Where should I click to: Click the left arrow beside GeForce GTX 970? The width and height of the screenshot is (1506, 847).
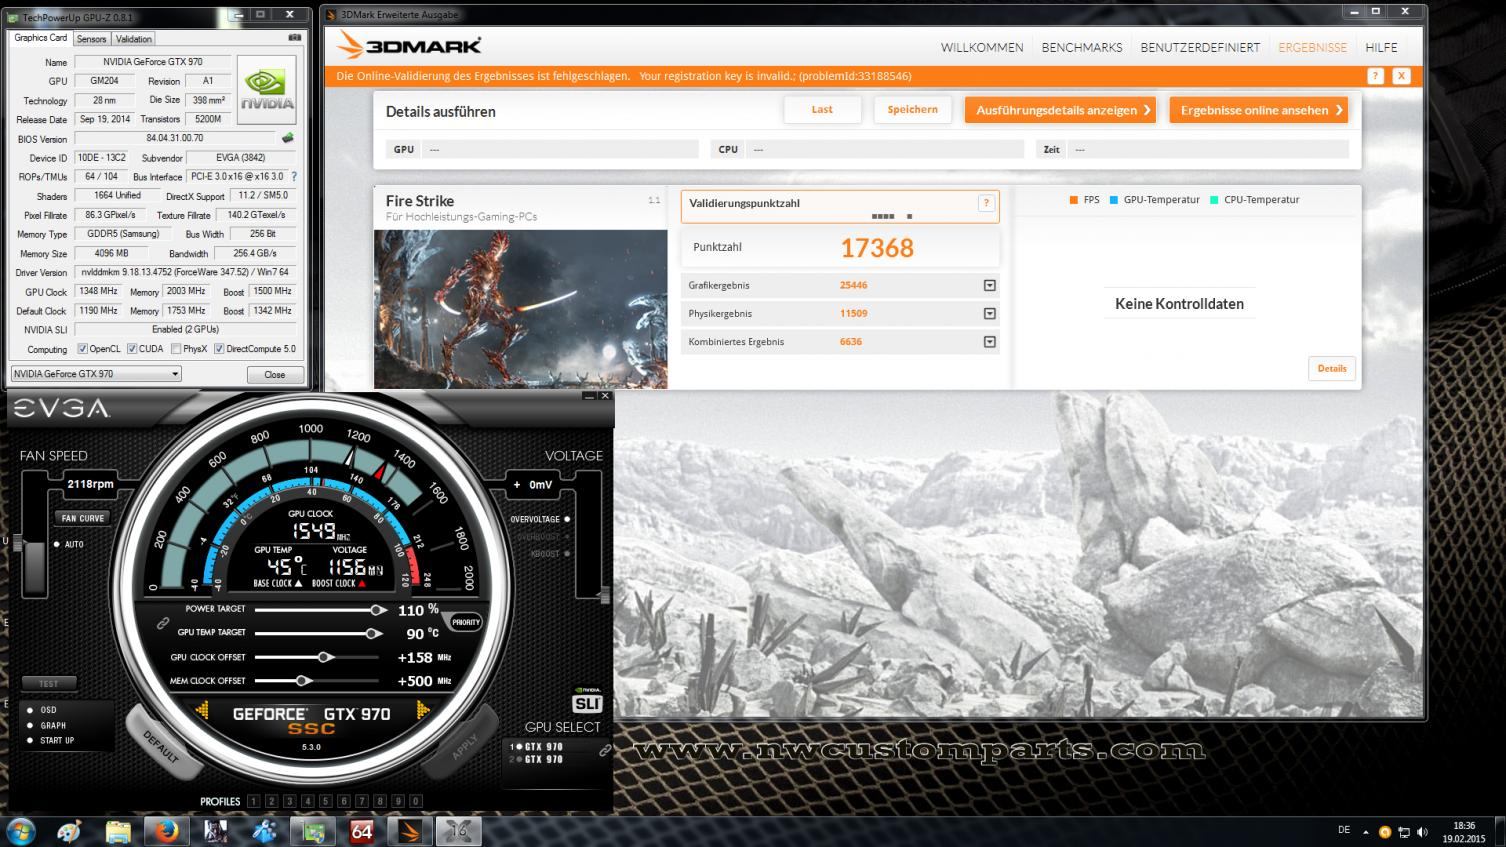[x=203, y=711]
